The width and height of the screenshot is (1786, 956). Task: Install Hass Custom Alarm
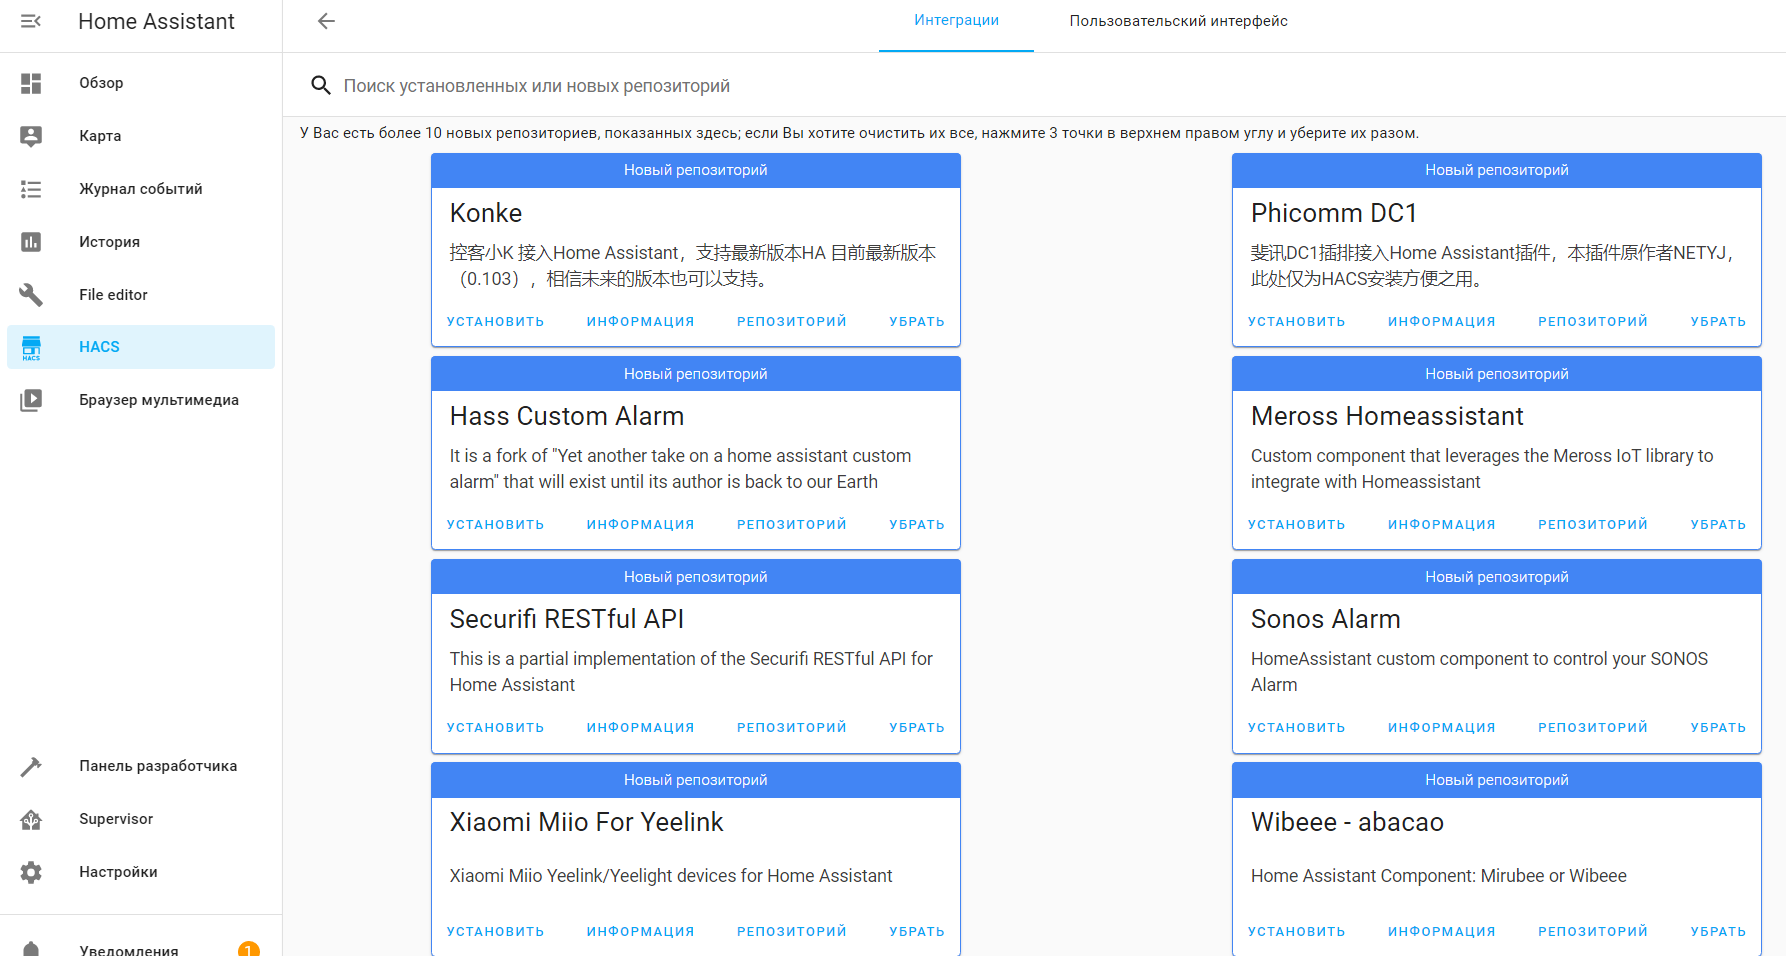click(495, 525)
